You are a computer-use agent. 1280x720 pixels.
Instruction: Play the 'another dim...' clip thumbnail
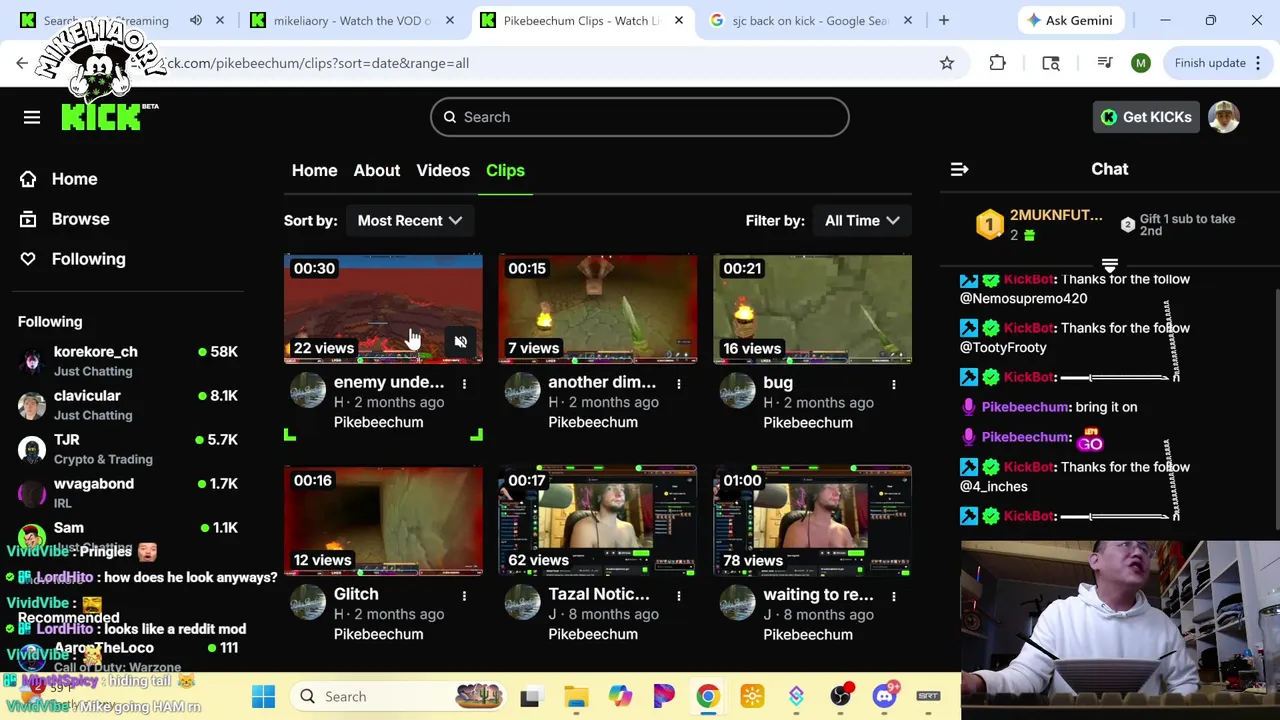coord(598,309)
